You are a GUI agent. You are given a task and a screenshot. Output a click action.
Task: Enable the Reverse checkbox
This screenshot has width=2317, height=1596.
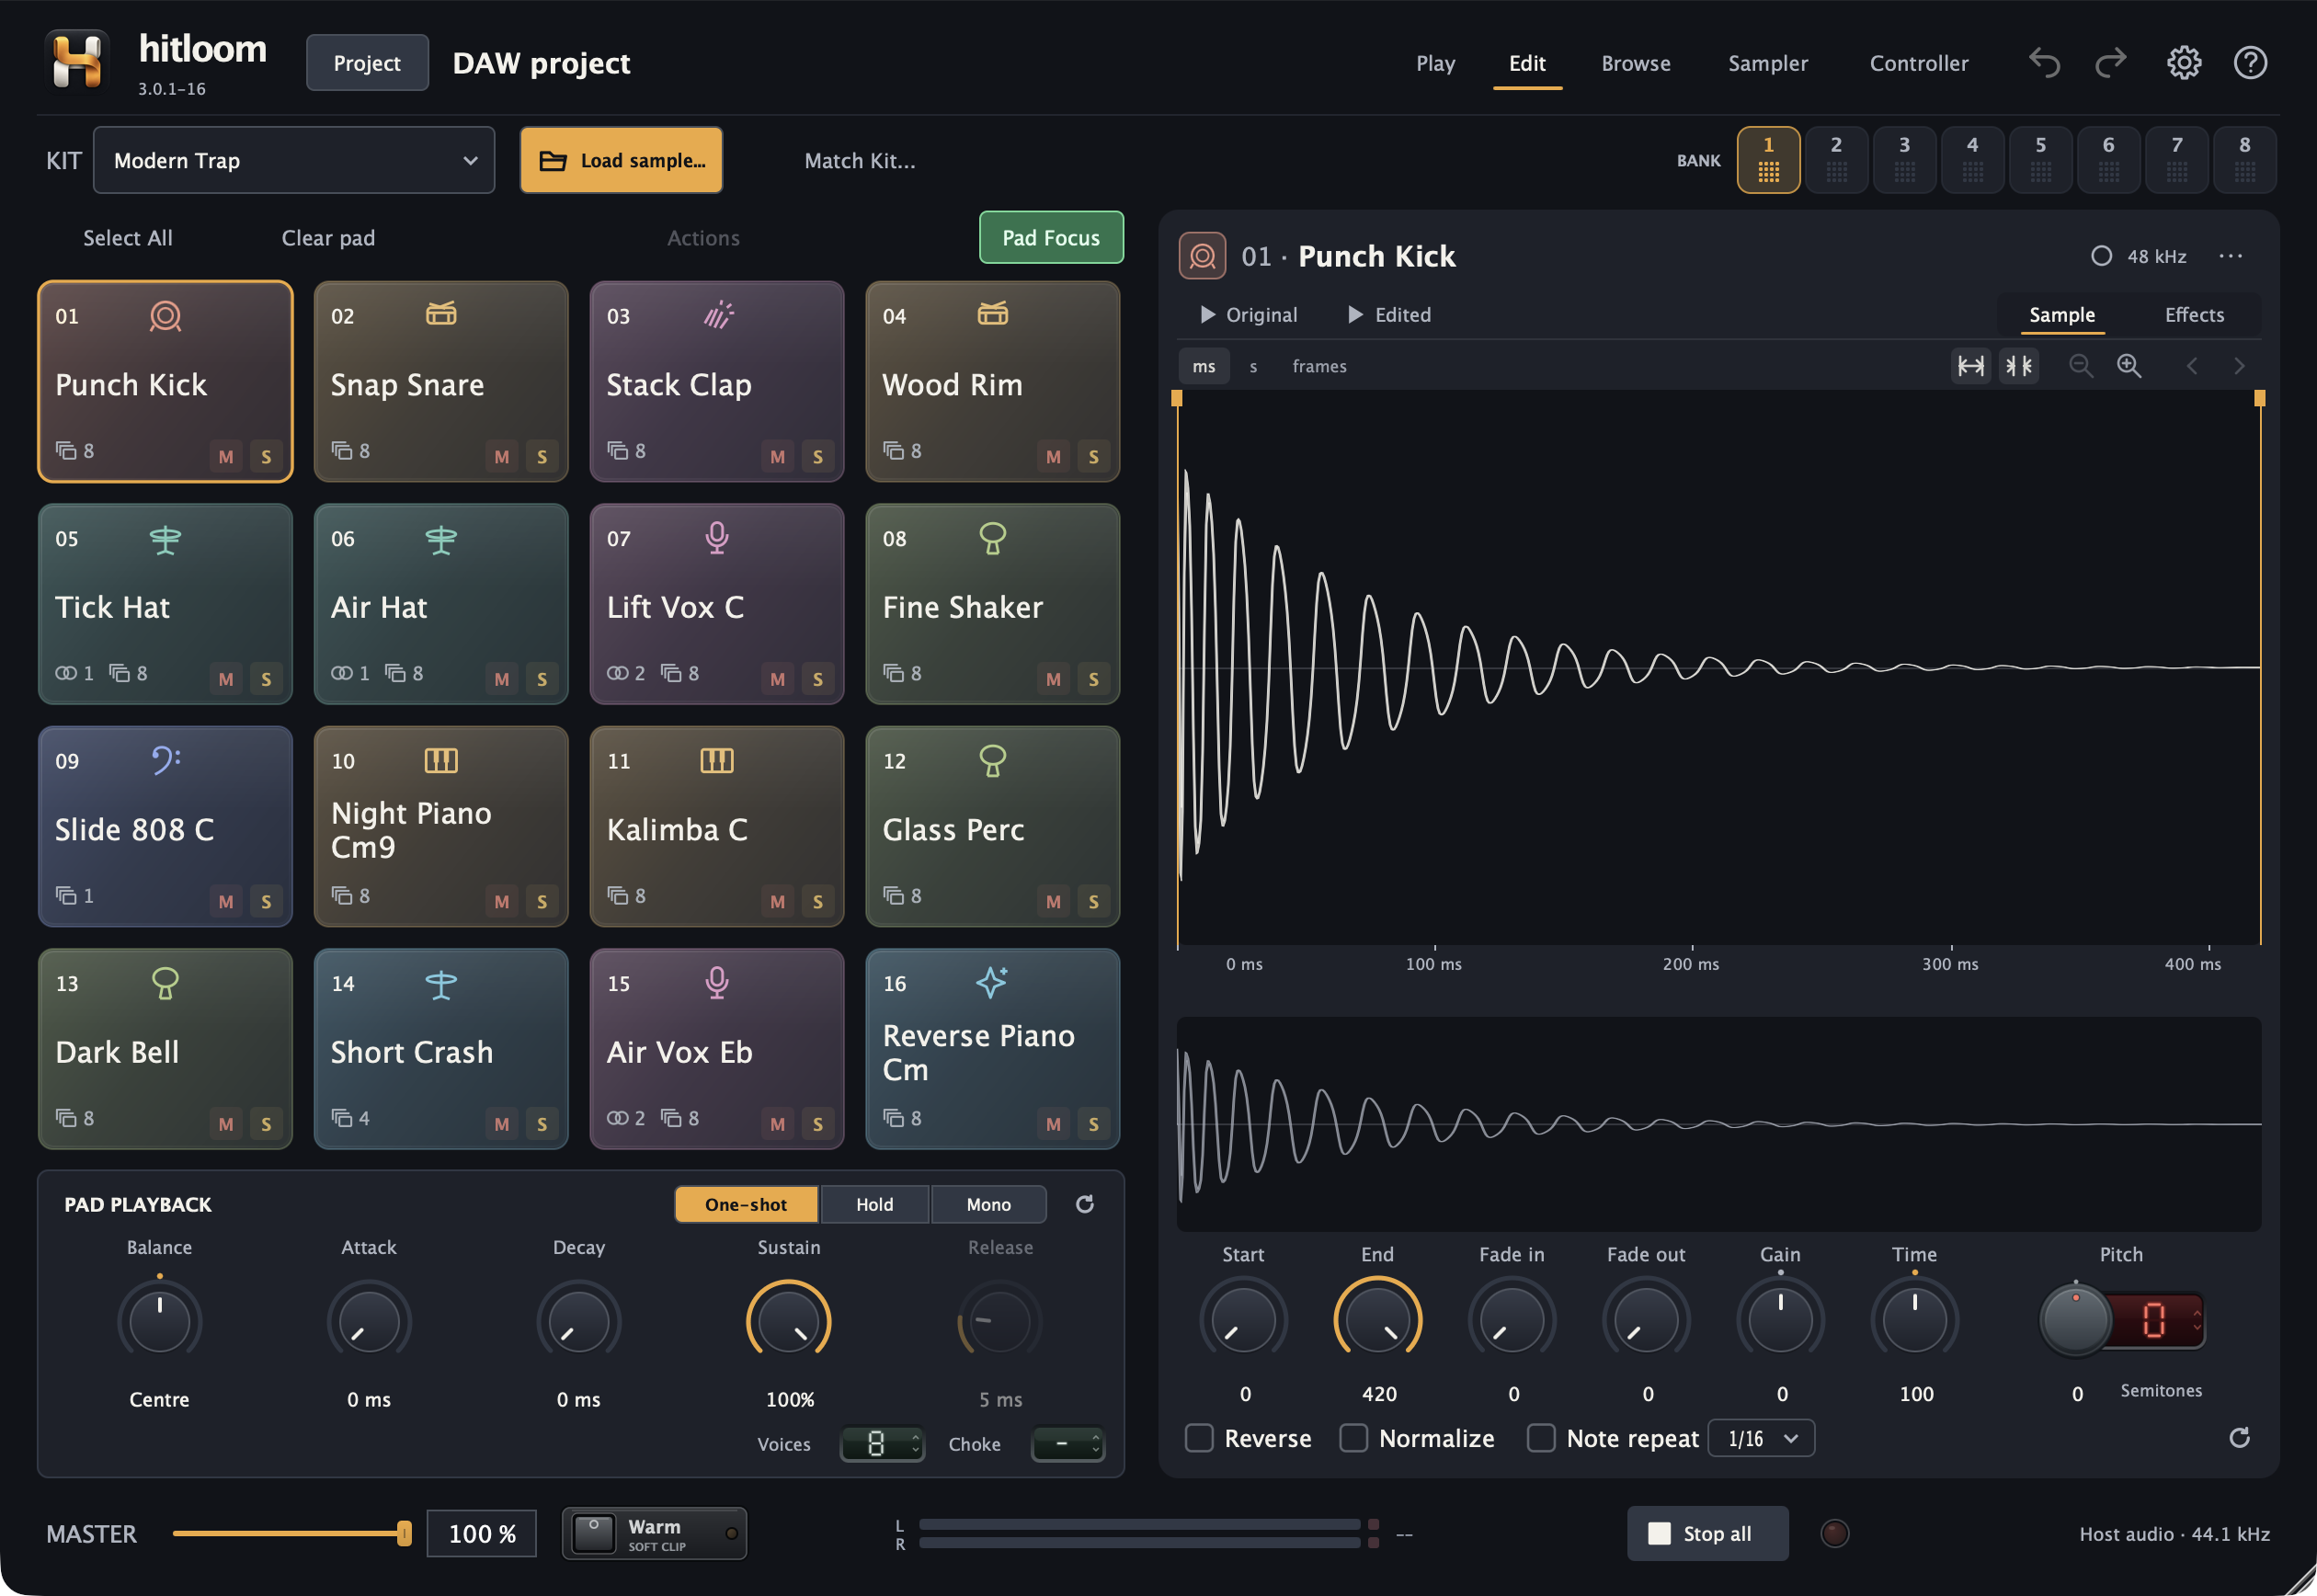pos(1199,1438)
